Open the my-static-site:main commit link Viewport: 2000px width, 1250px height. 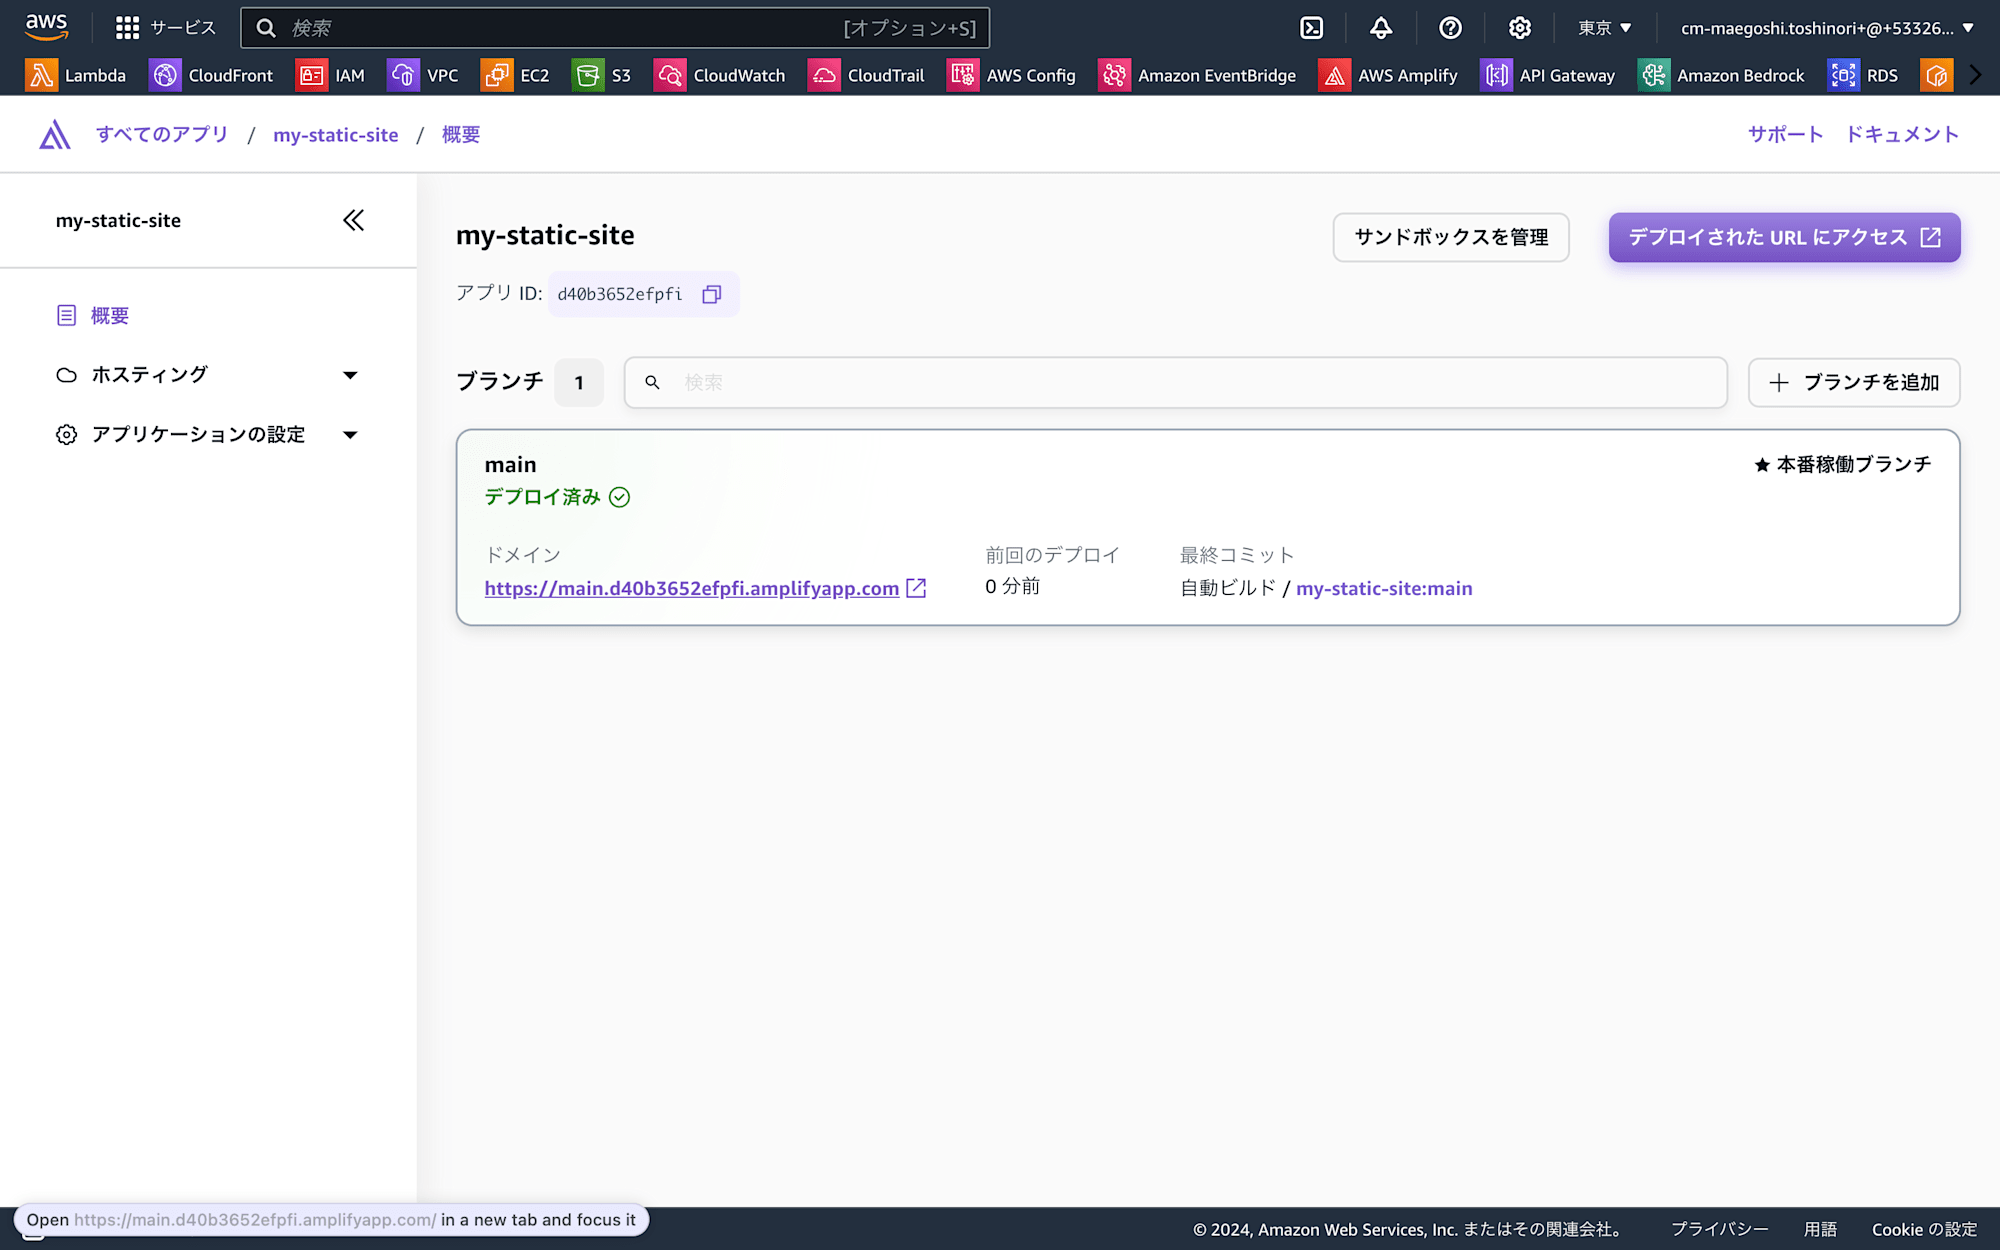tap(1384, 588)
